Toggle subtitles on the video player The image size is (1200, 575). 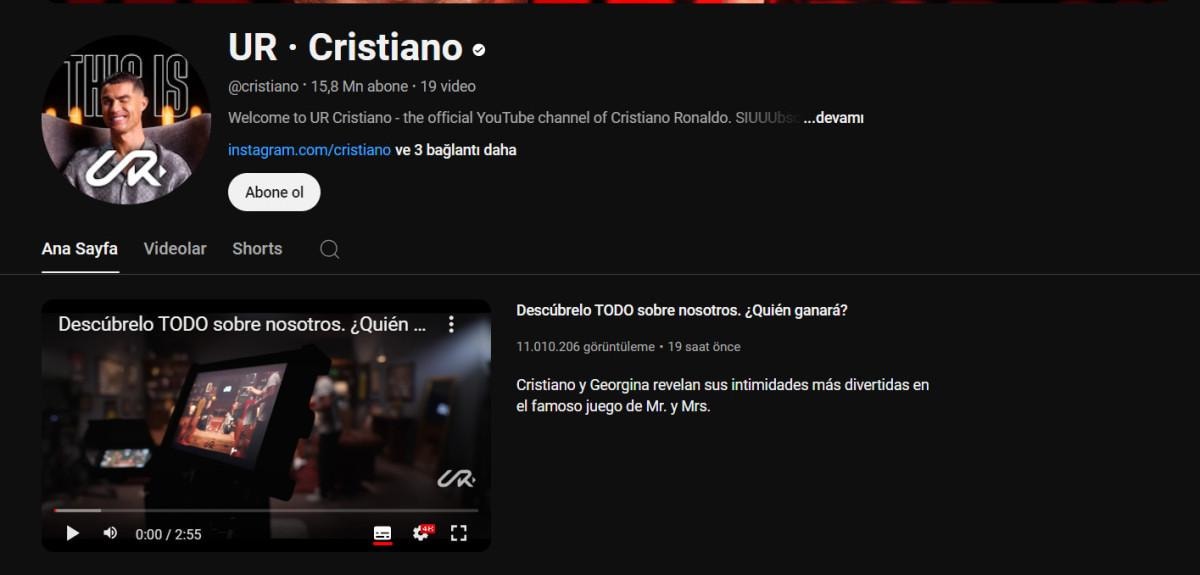point(382,533)
